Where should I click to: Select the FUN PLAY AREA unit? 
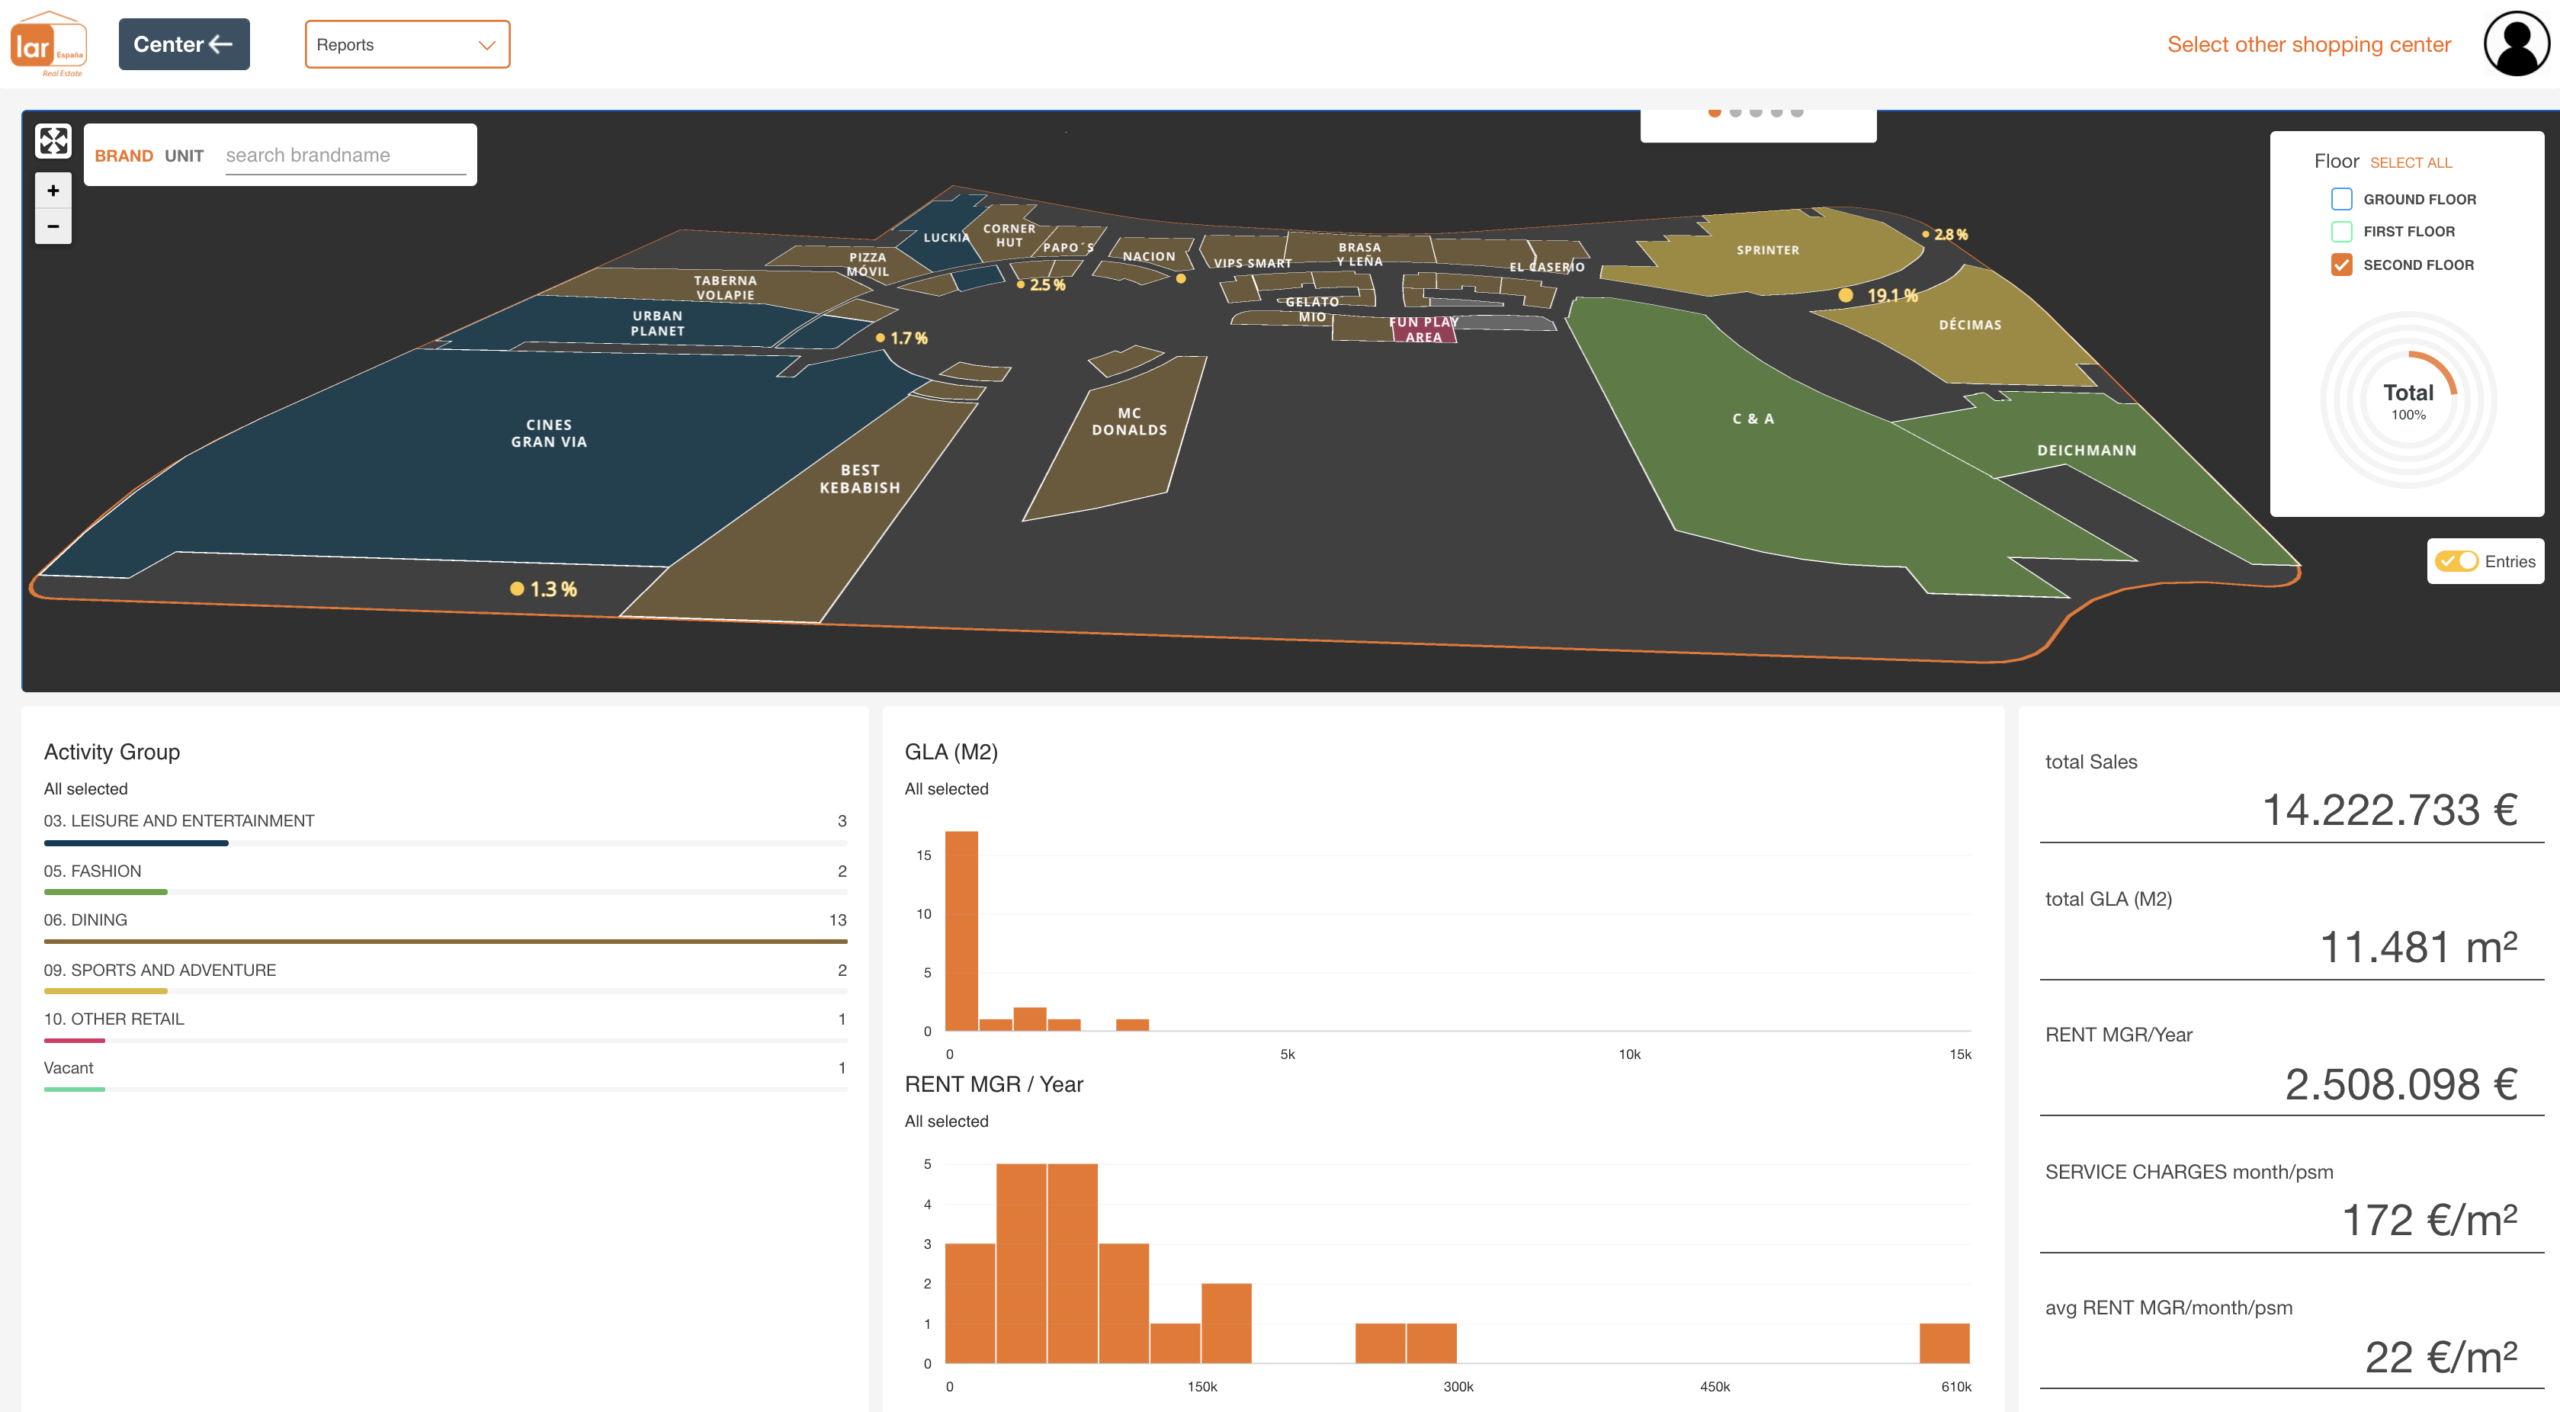[1423, 330]
